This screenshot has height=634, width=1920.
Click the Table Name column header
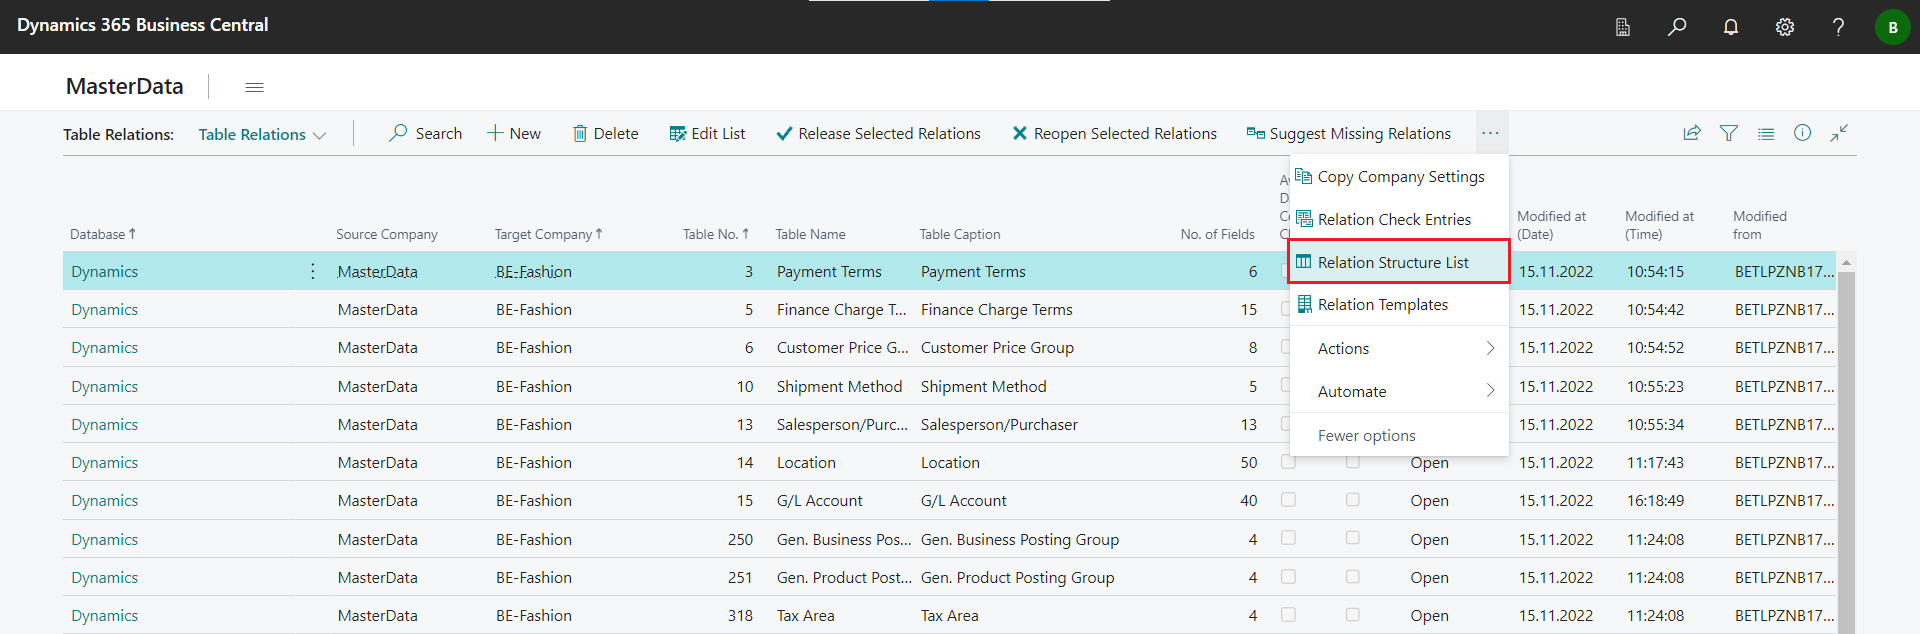(x=810, y=234)
